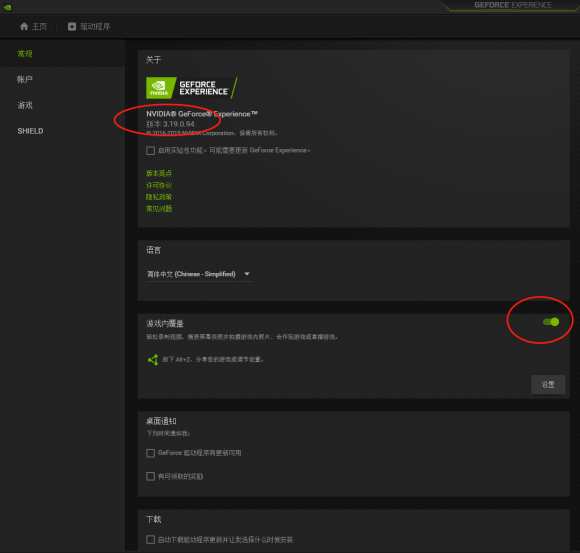This screenshot has height=553, width=580.
Task: Check the 自动下载驱动程序更新 checkbox
Action: [x=150, y=540]
